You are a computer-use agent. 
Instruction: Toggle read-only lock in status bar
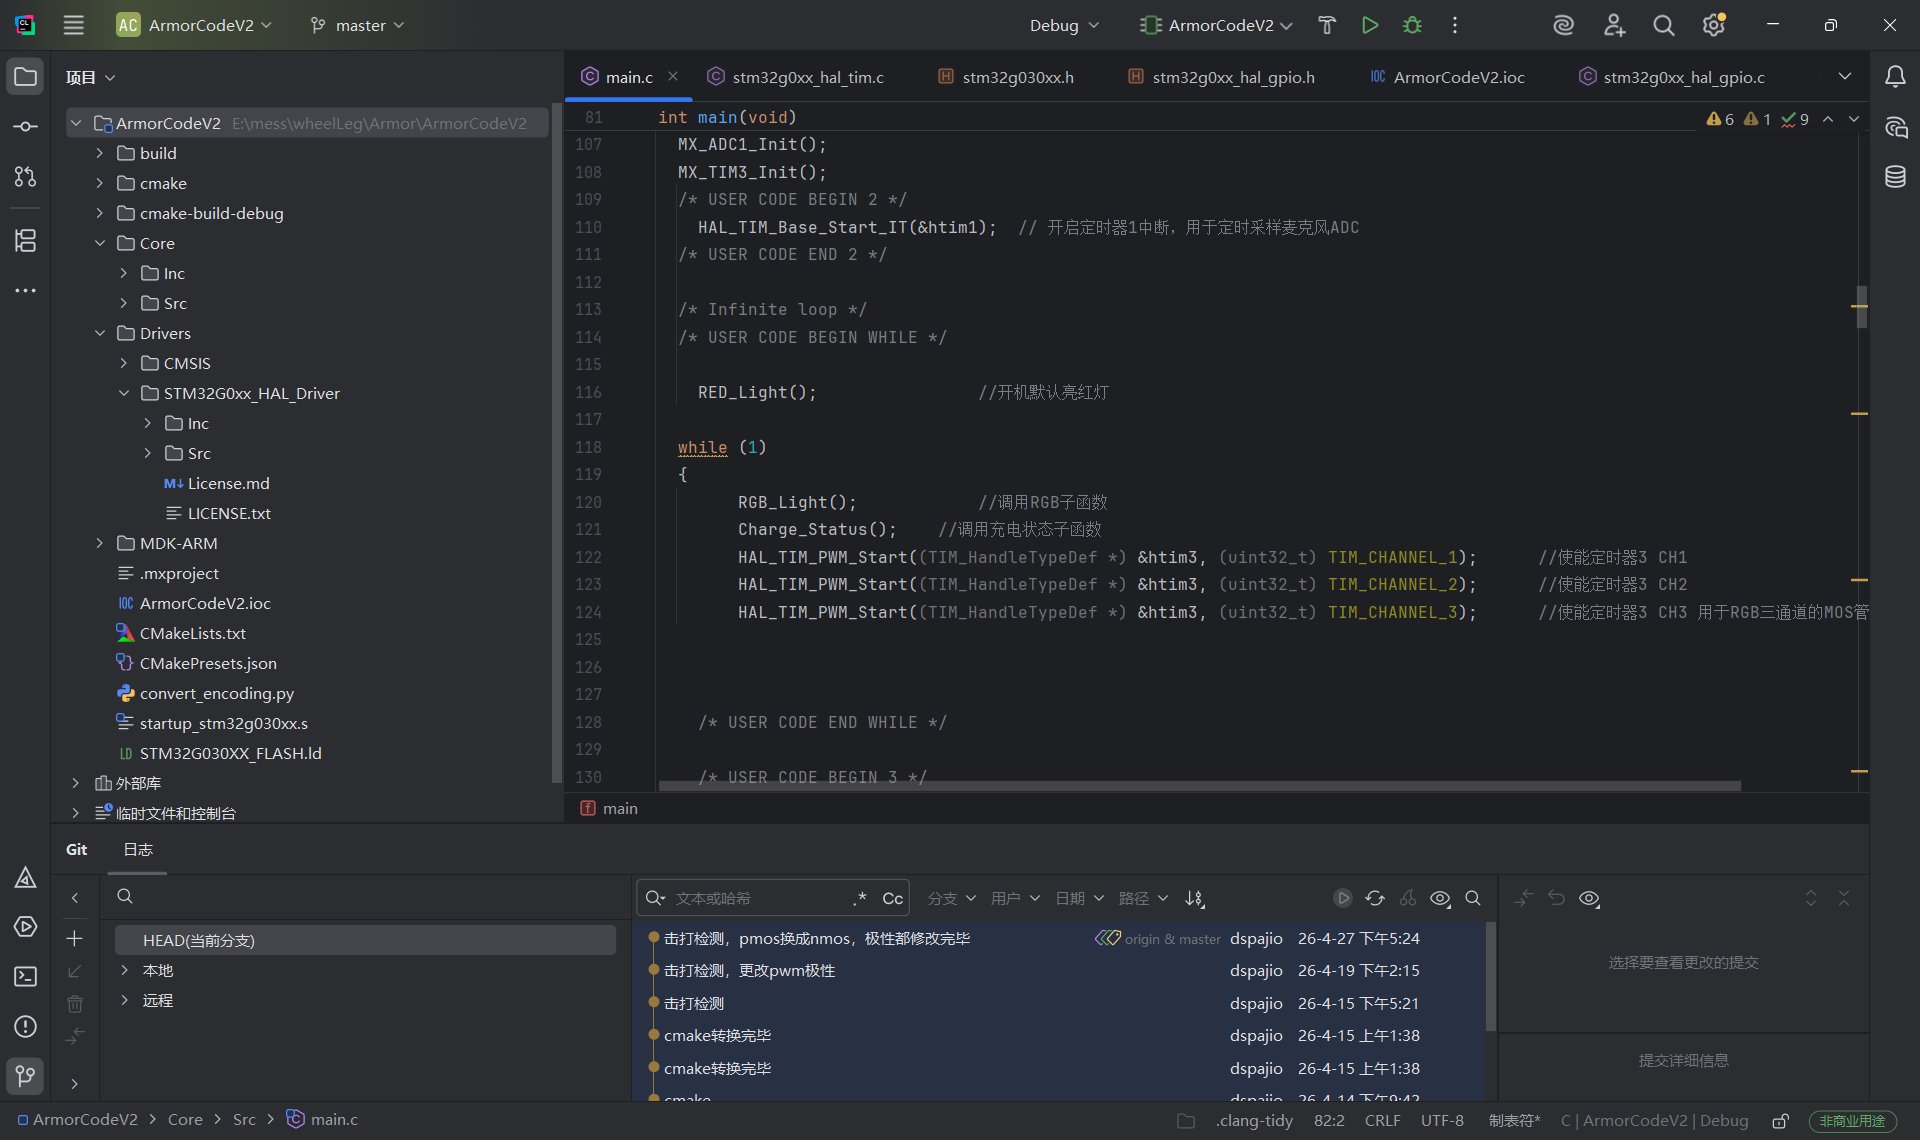pos(1780,1120)
